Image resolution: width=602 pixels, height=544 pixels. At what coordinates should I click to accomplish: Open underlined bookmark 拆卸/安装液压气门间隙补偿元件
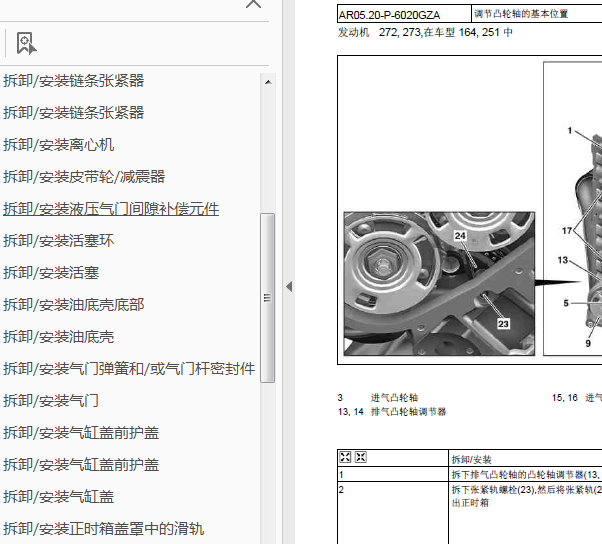coord(111,209)
